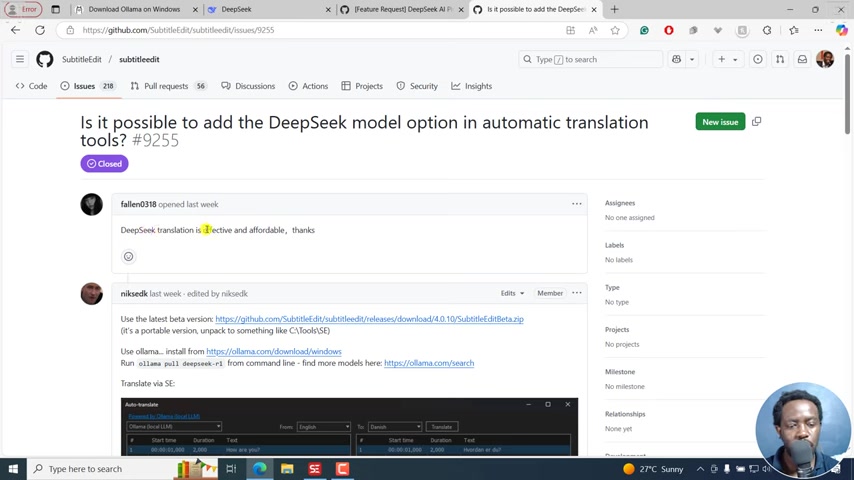Open the GitHub hamburger navigation menu
The width and height of the screenshot is (854, 480).
tap(20, 59)
